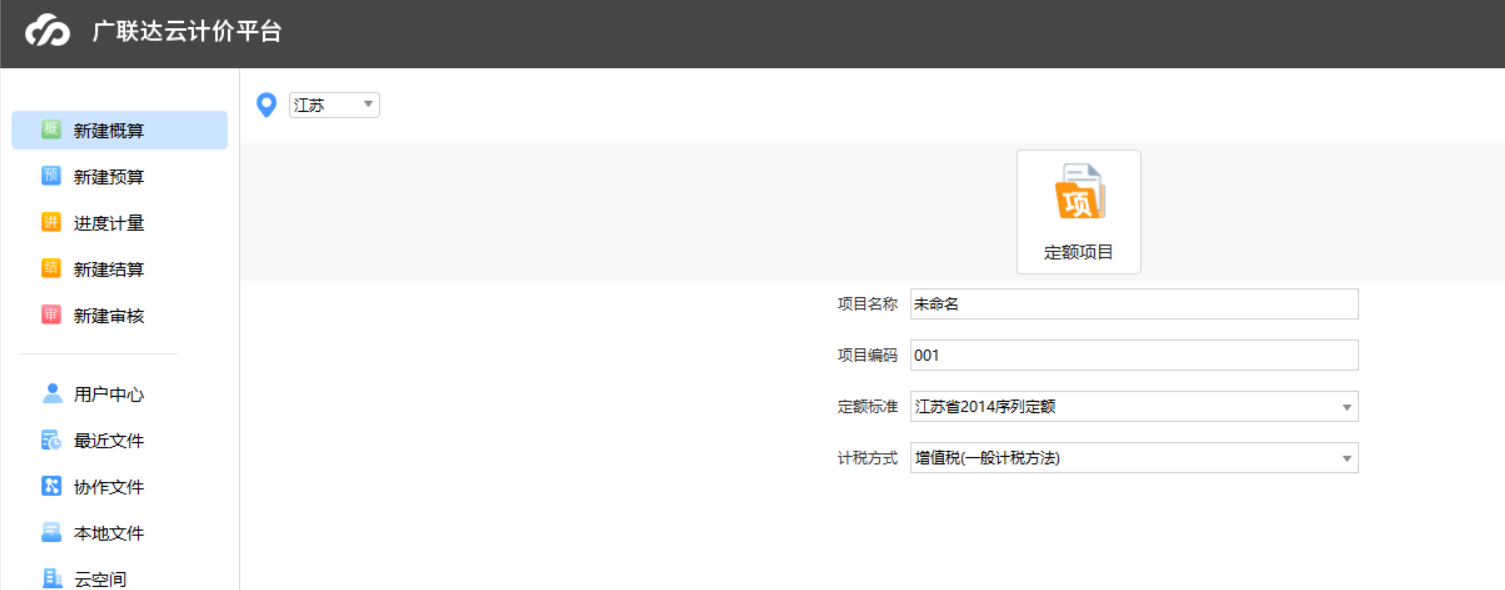This screenshot has width=1505, height=590.
Task: Click the 项目名称 field containing 未命名
Action: [x=1134, y=304]
